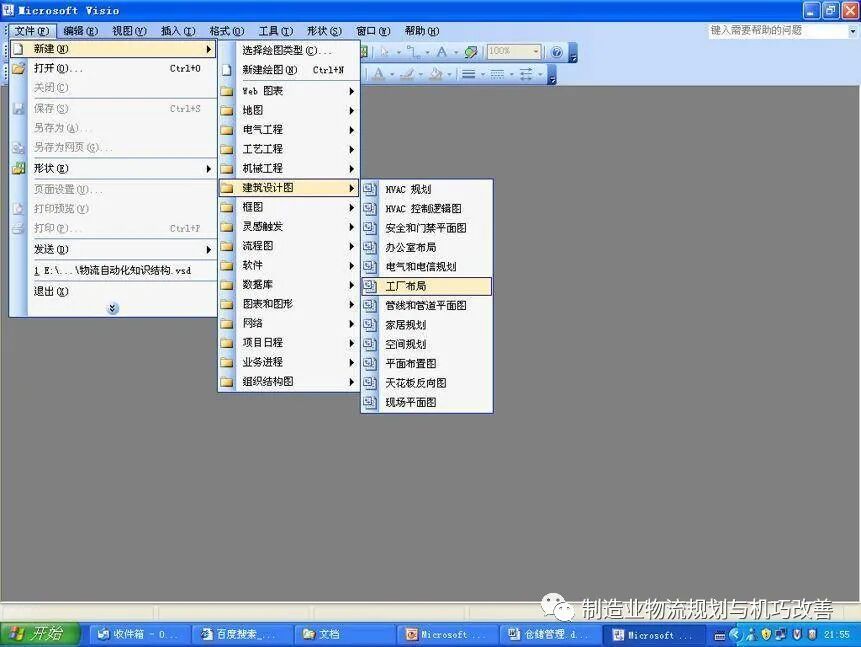Click the Line Ends arrows icon
Viewport: 861px width, 647px height.
(x=528, y=72)
